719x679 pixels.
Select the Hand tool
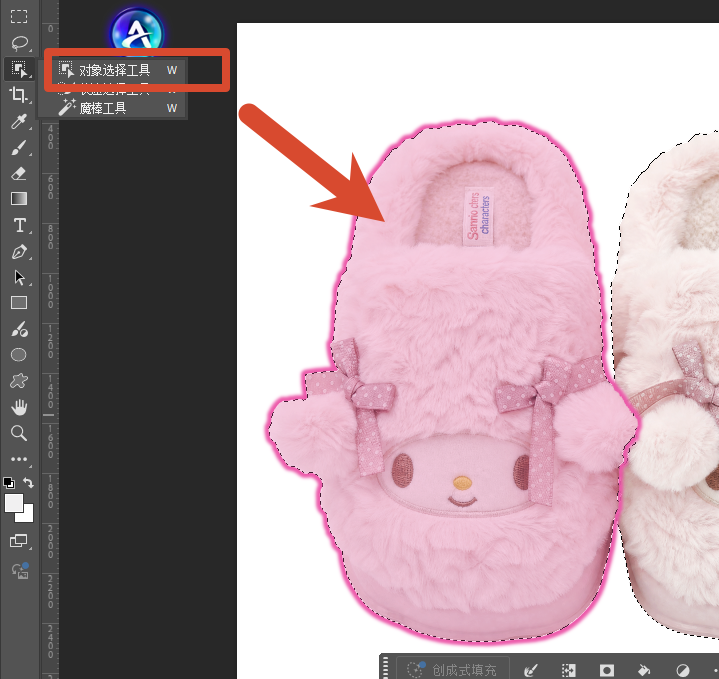coord(19,407)
